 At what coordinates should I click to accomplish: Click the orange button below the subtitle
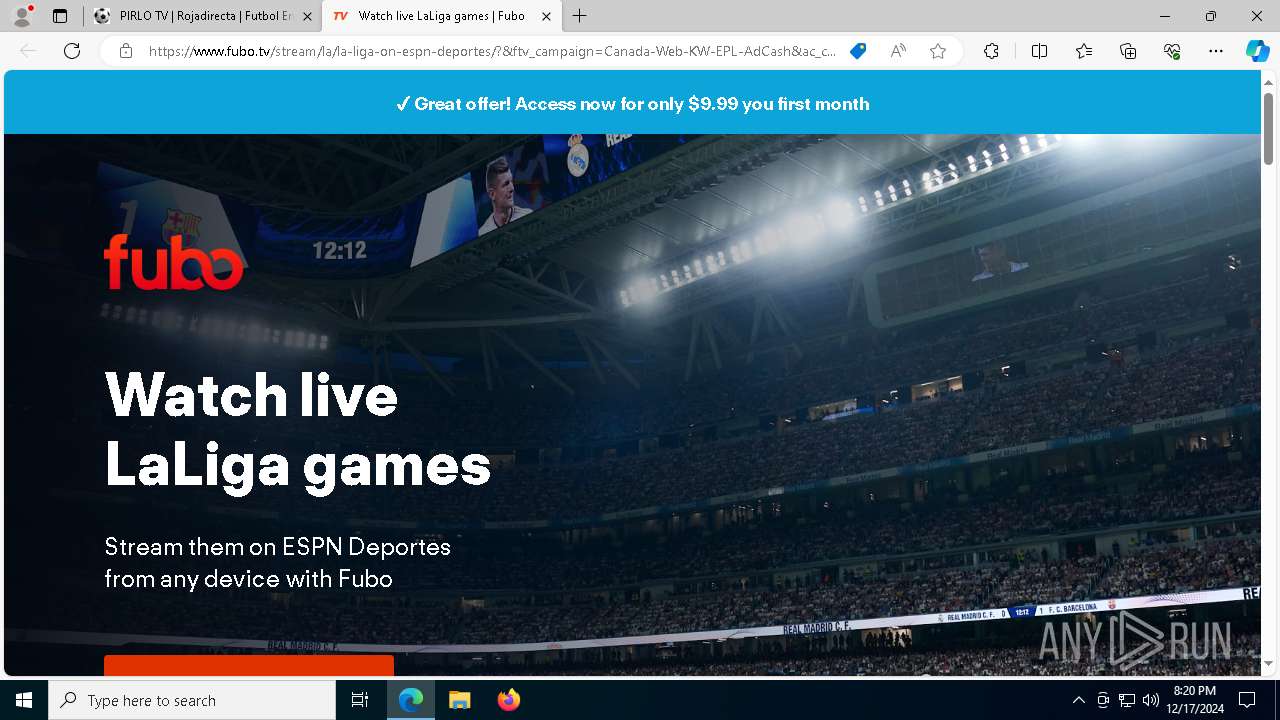(249, 666)
